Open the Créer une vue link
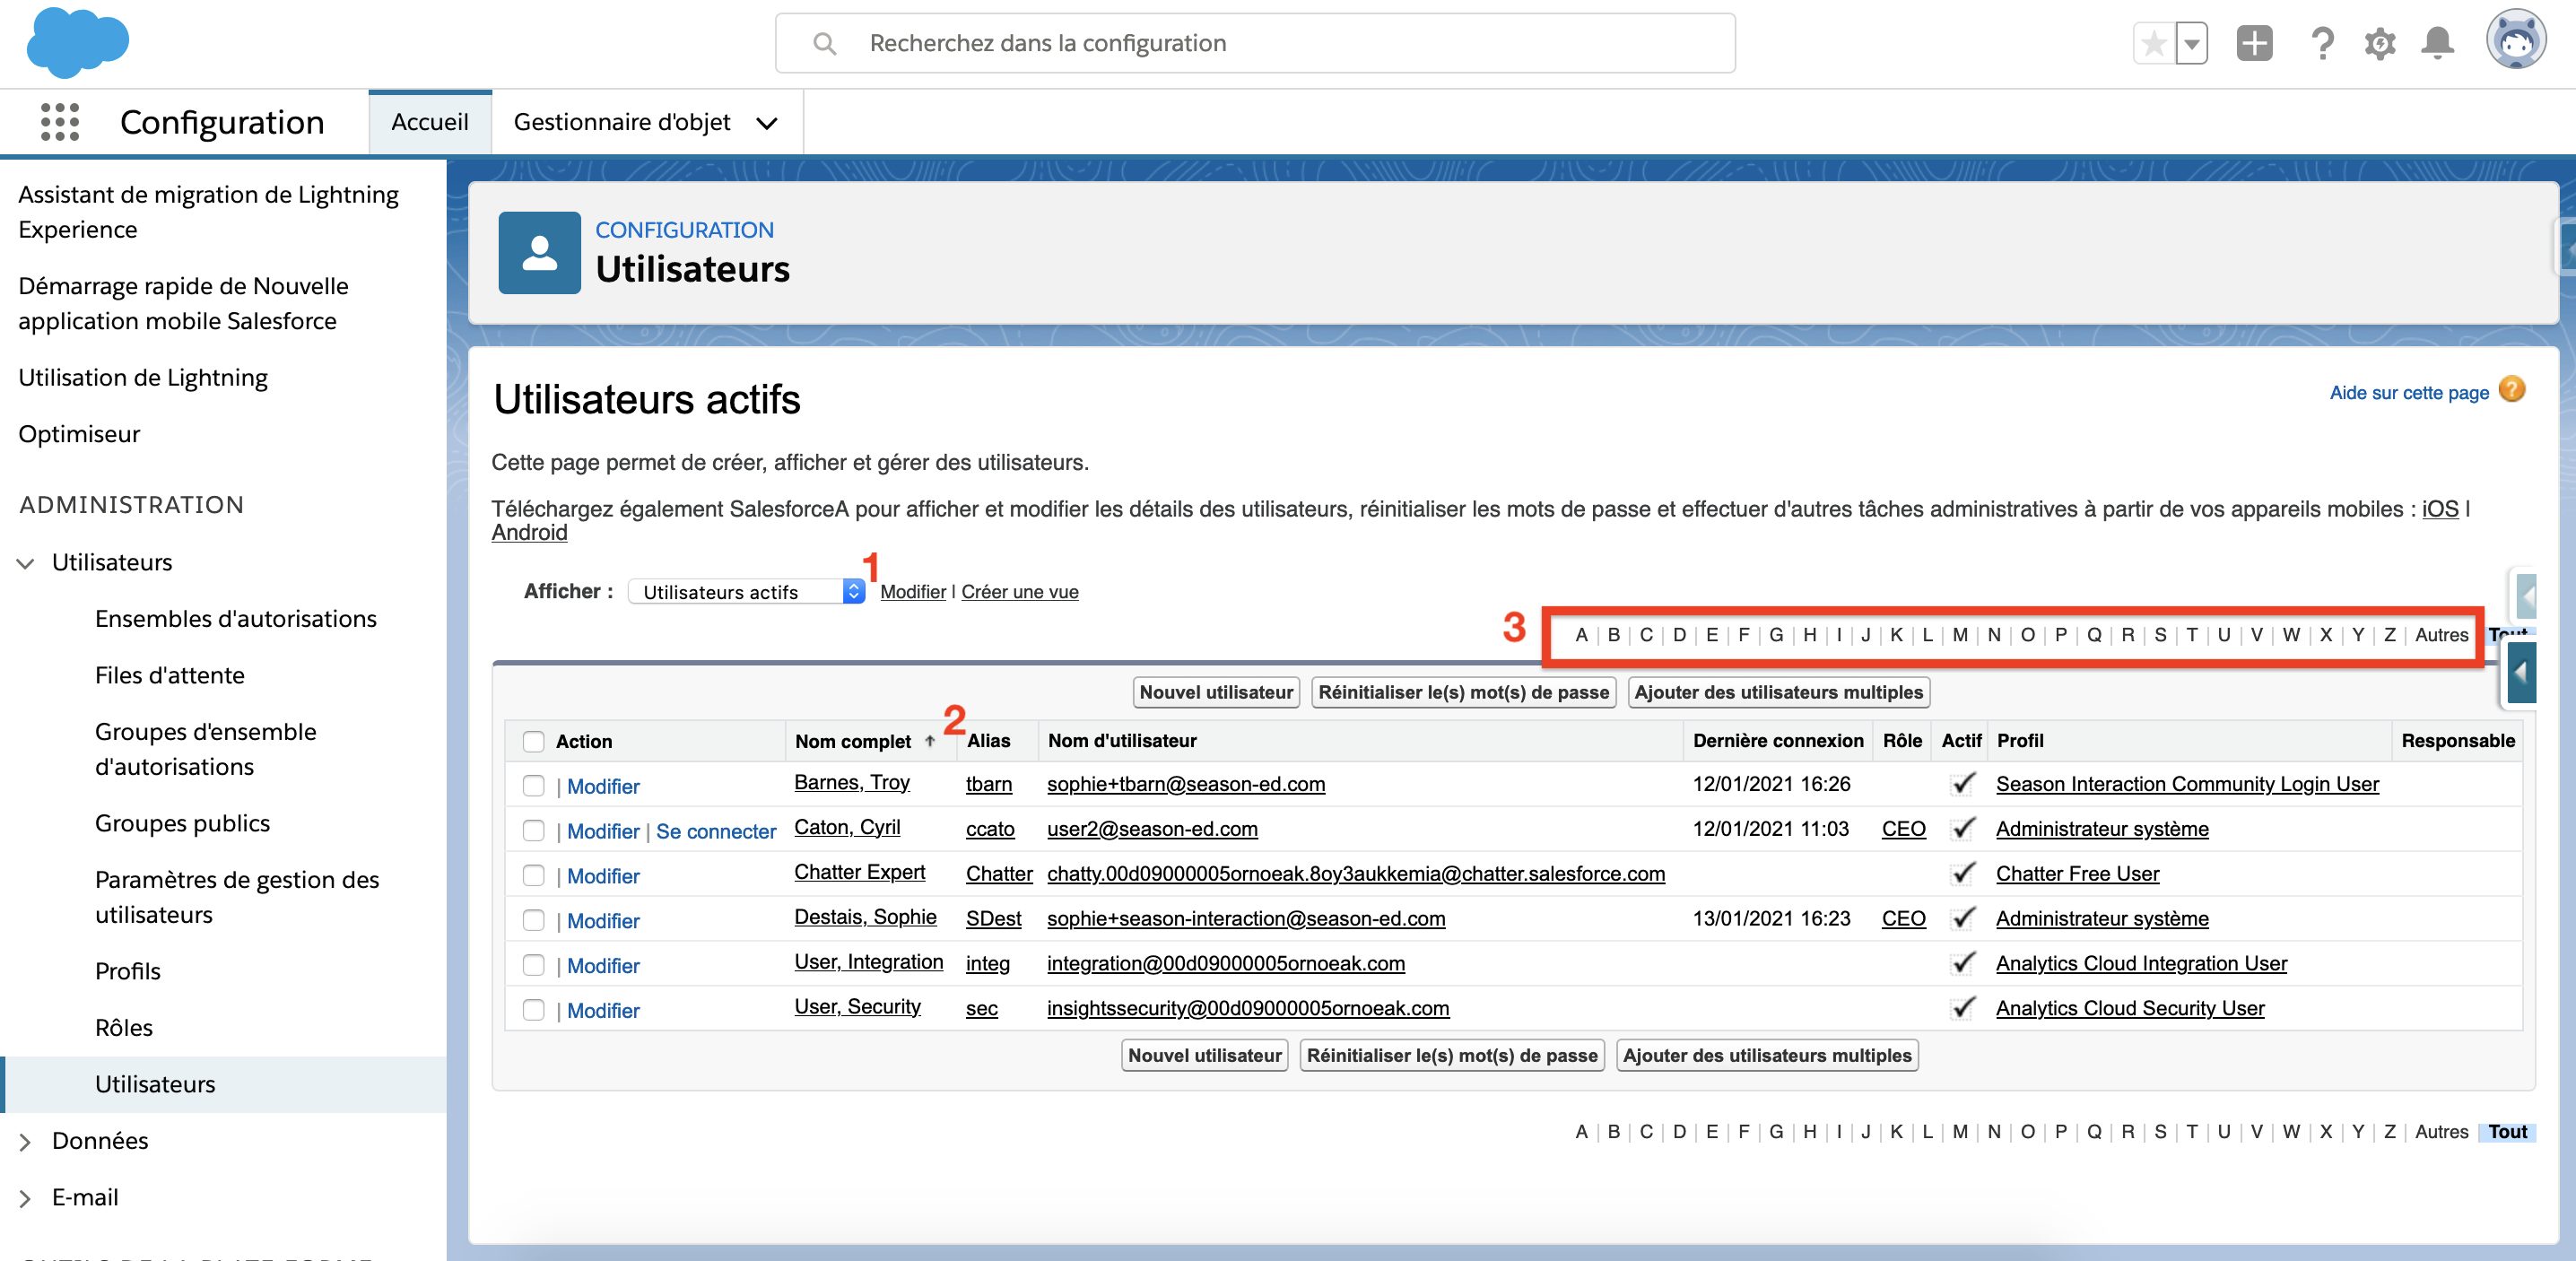Viewport: 2576px width, 1261px height. click(1020, 591)
